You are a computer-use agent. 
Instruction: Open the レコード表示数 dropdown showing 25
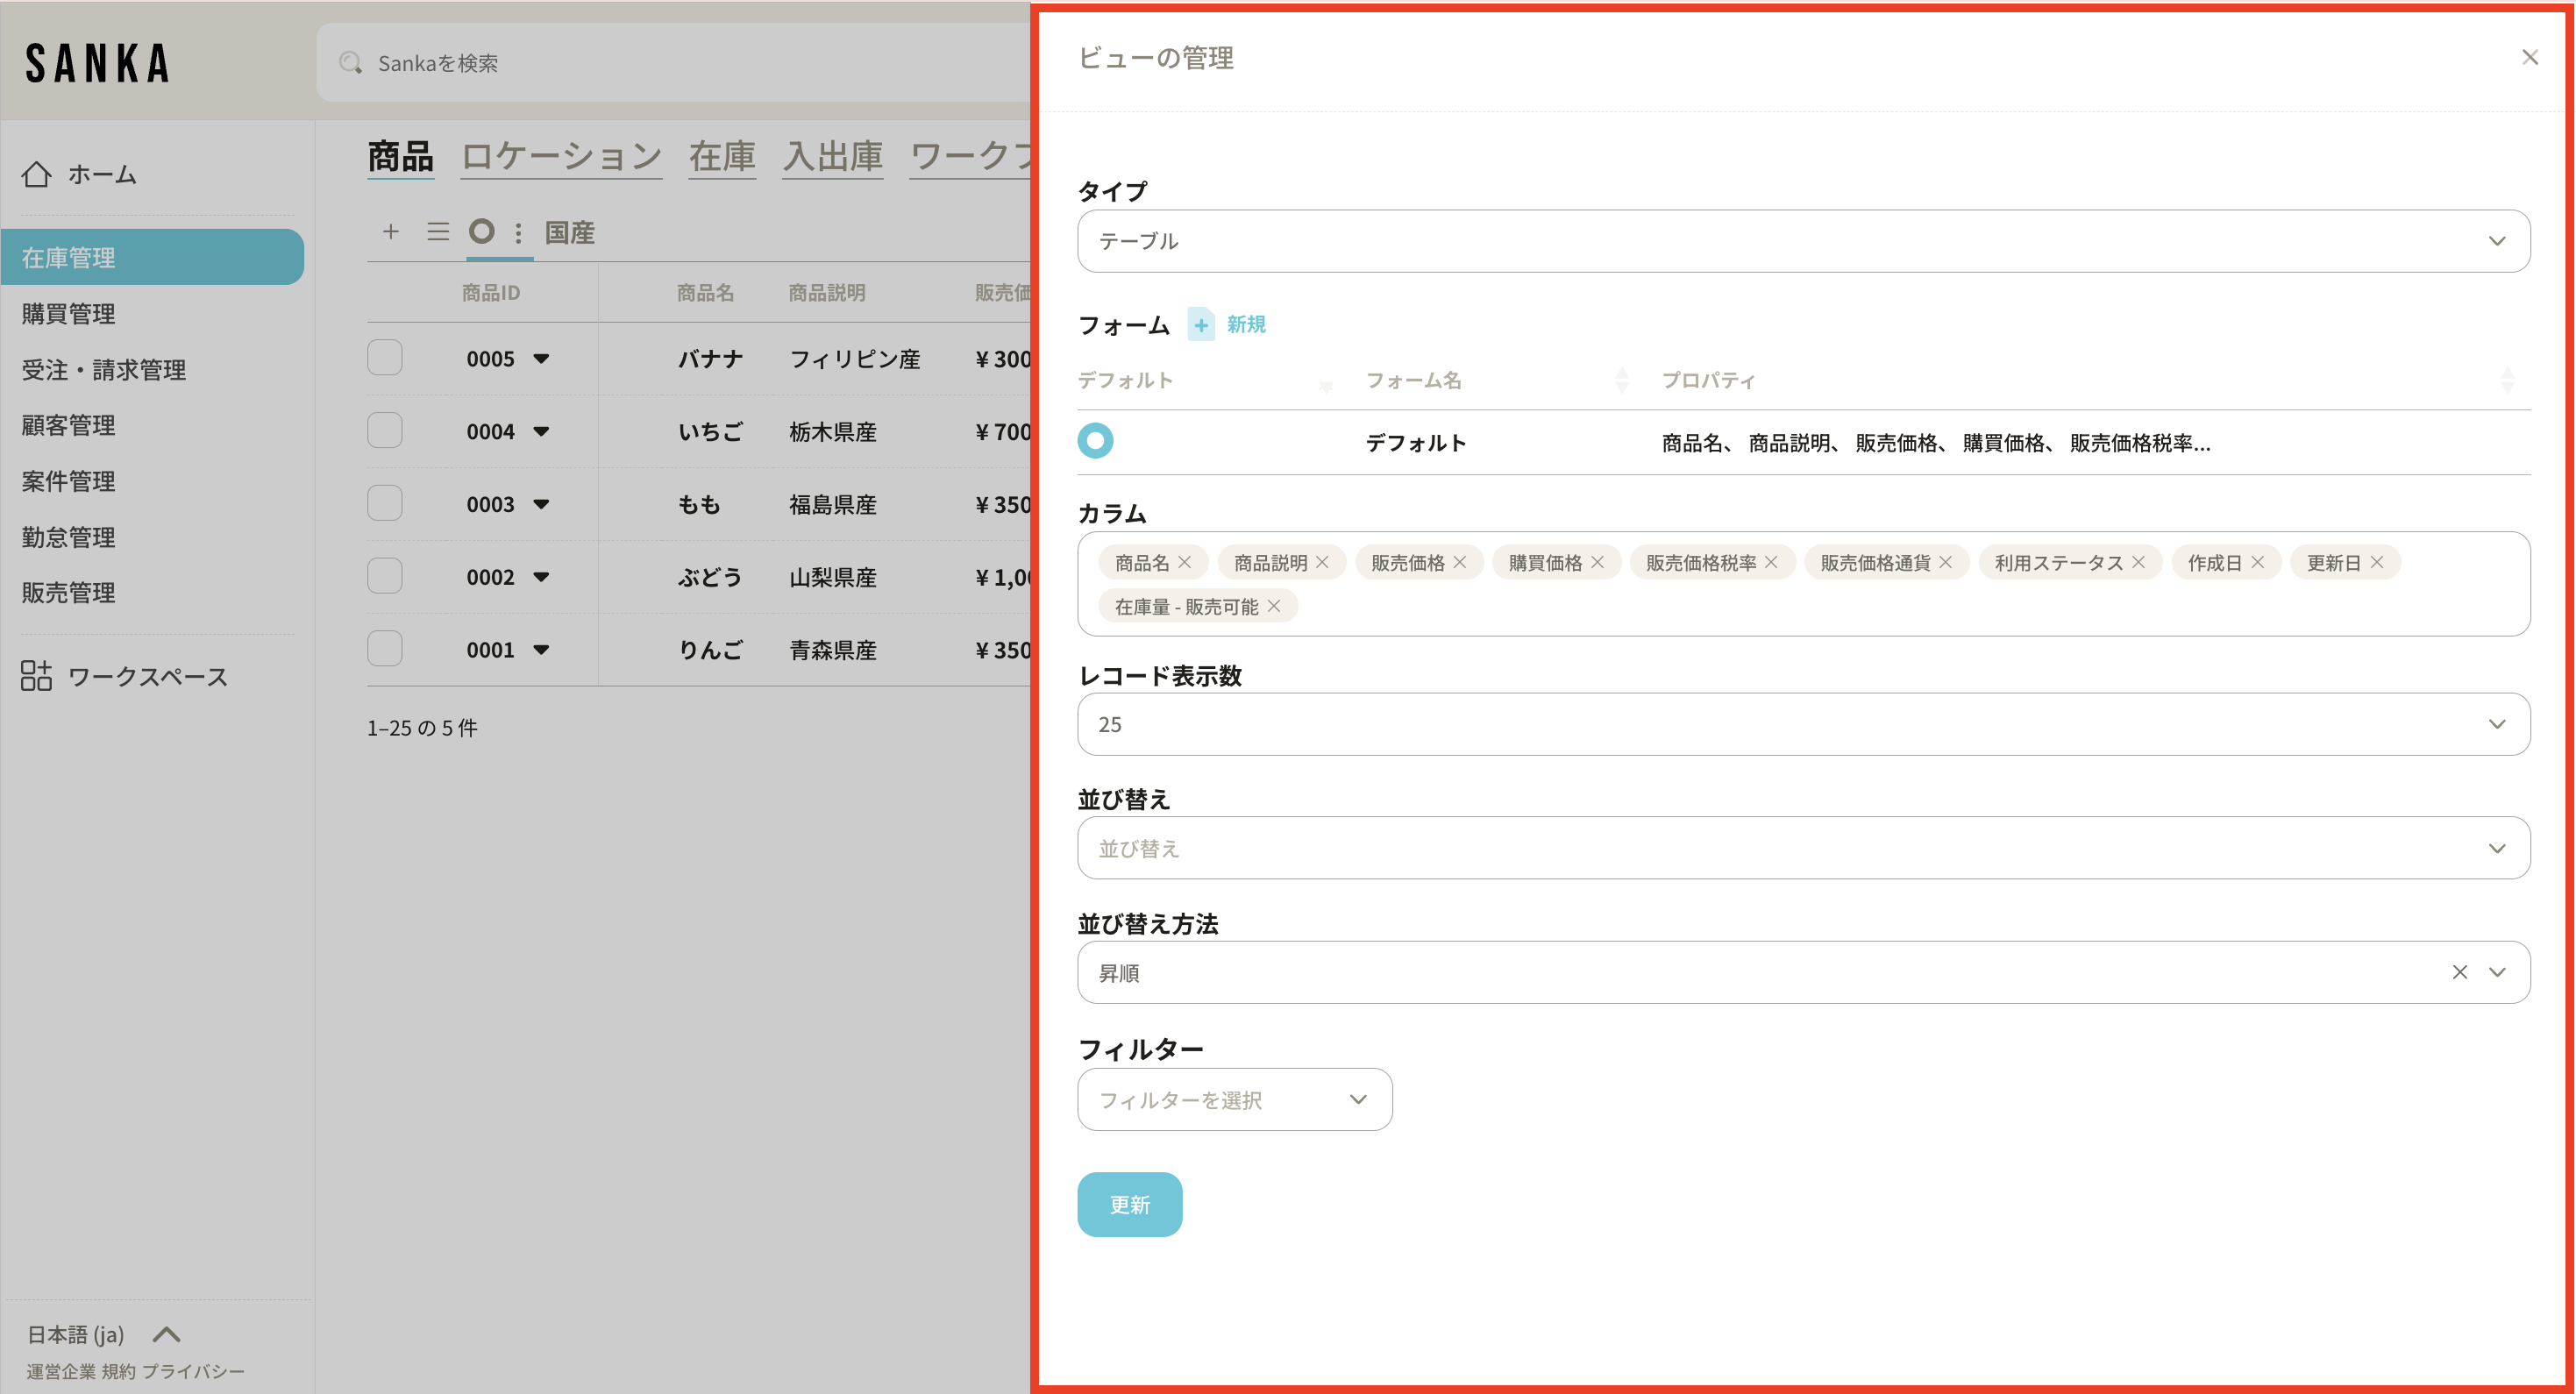click(1802, 724)
